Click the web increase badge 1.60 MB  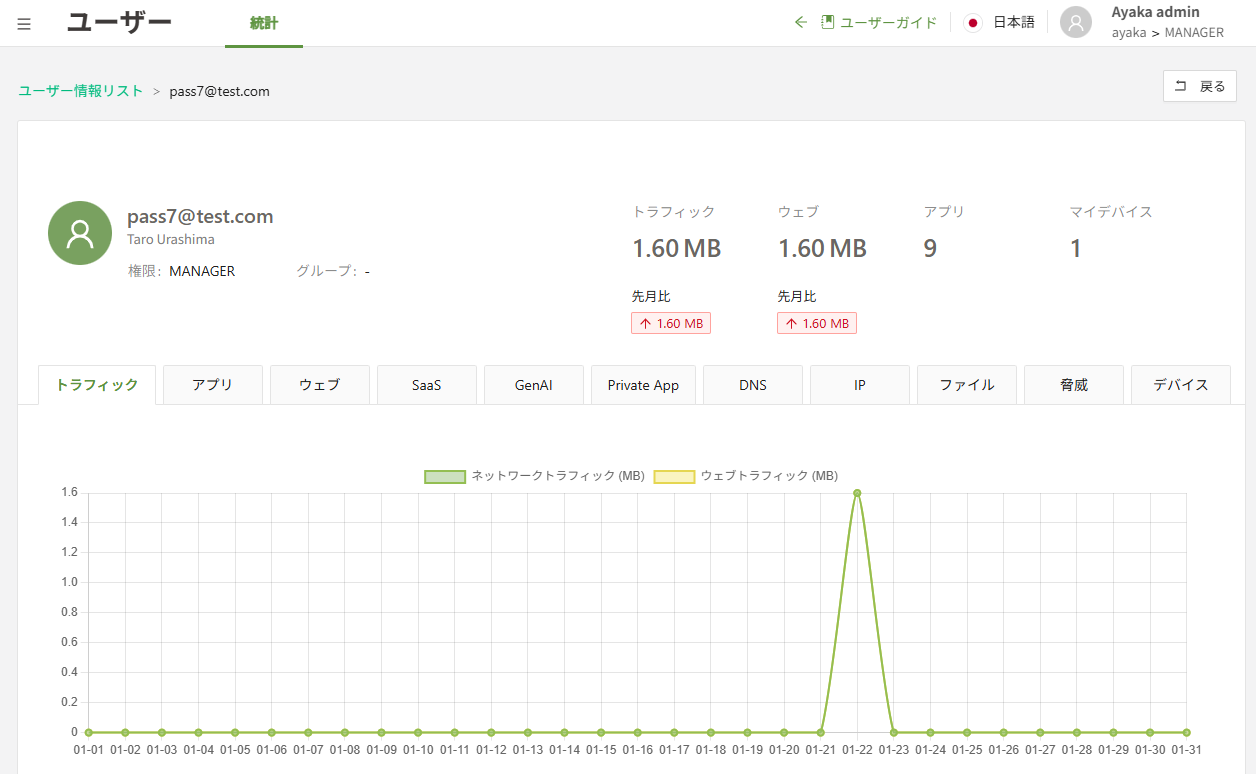pos(817,323)
